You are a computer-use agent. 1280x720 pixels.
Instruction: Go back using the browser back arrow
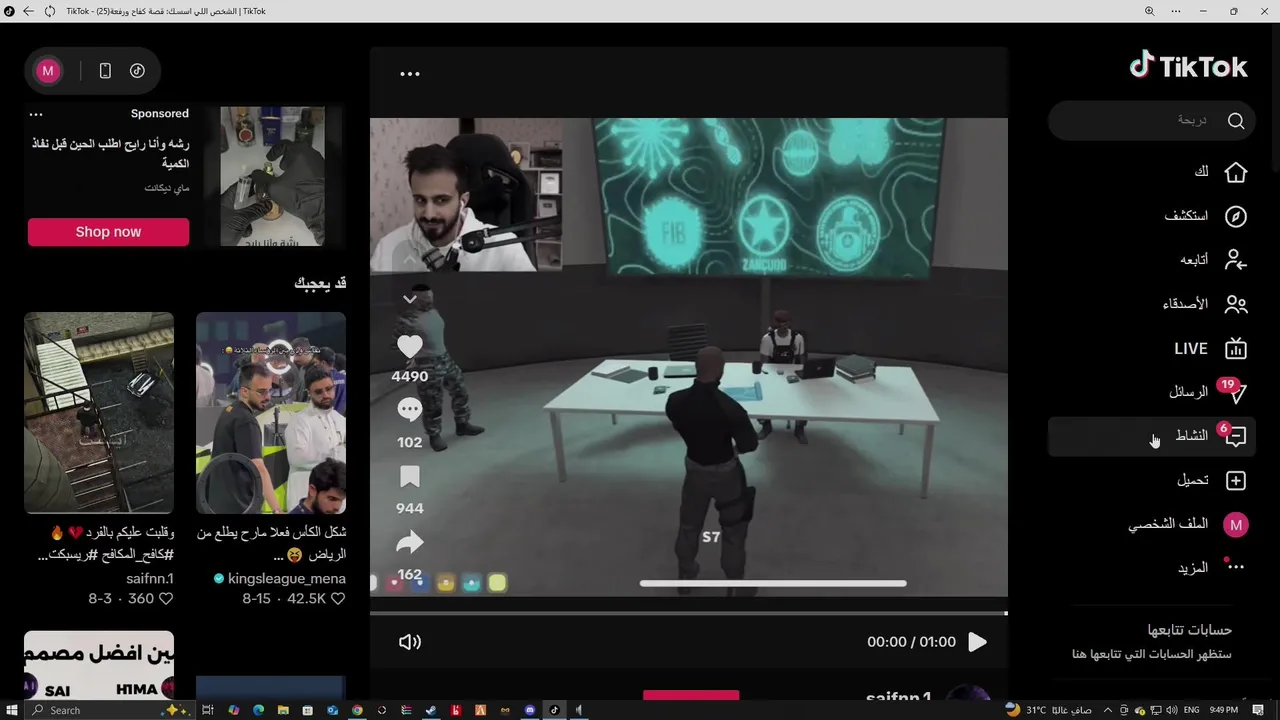pyautogui.click(x=28, y=11)
